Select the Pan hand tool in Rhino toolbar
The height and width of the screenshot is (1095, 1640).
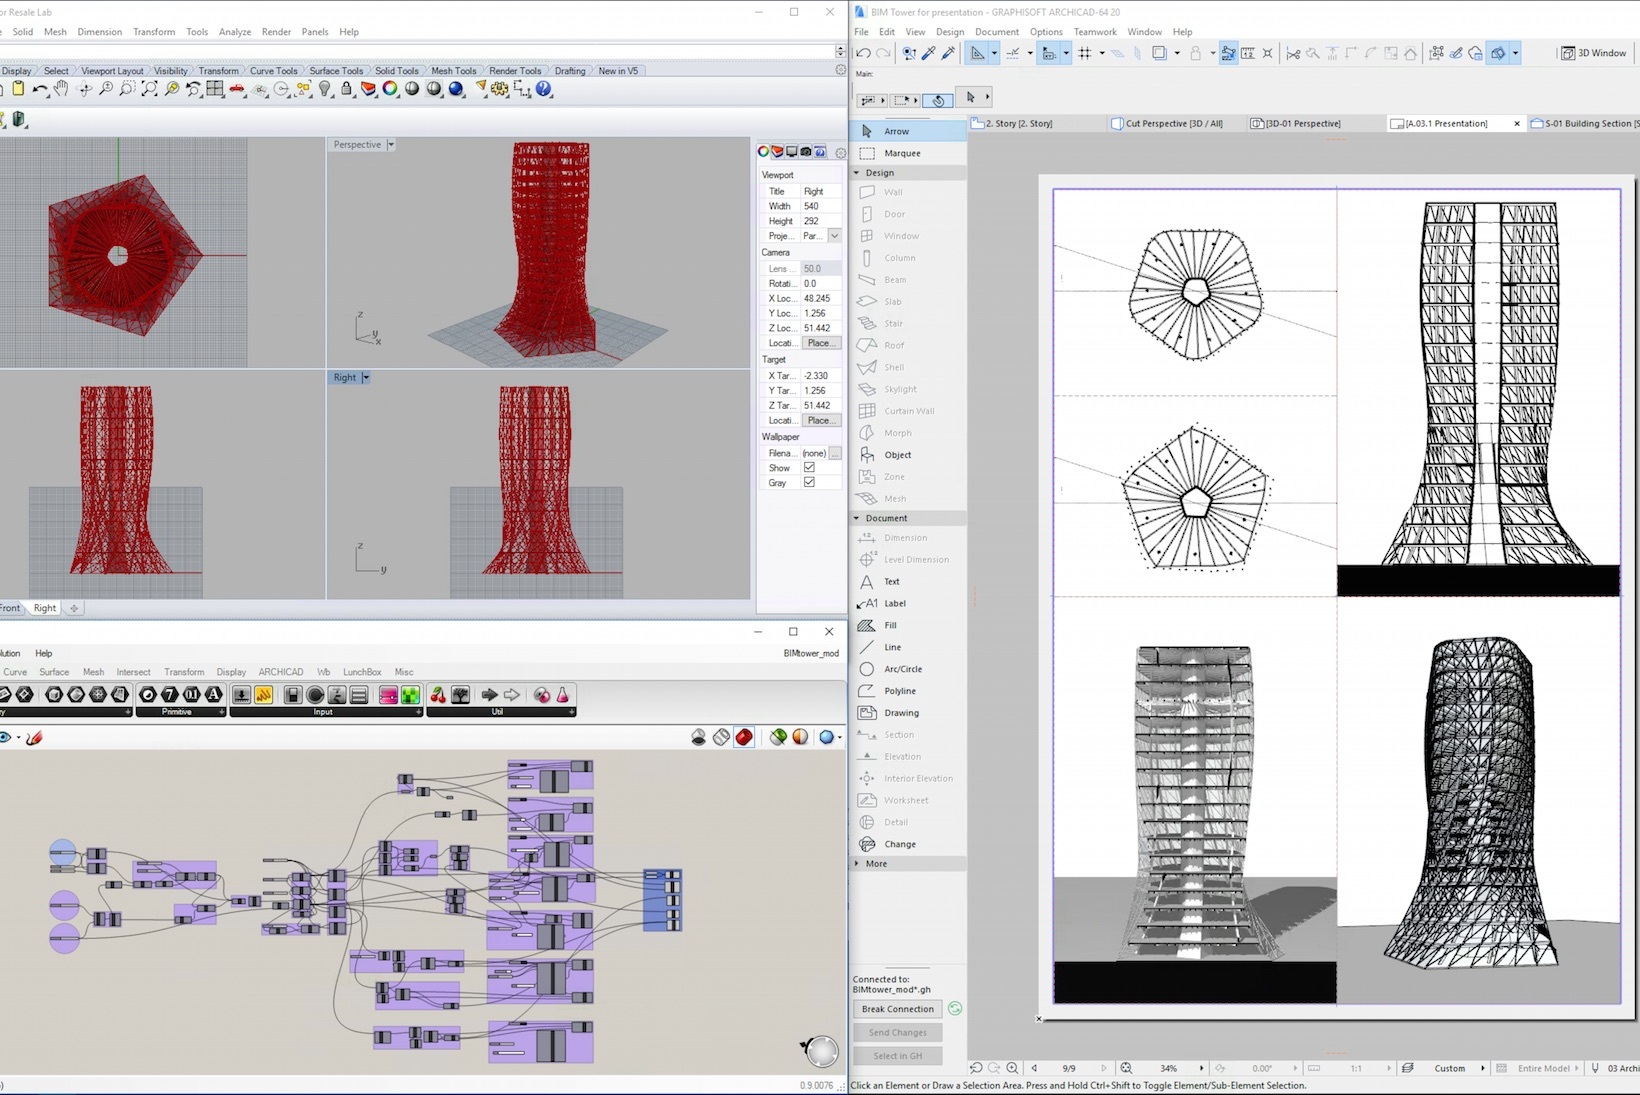click(61, 89)
